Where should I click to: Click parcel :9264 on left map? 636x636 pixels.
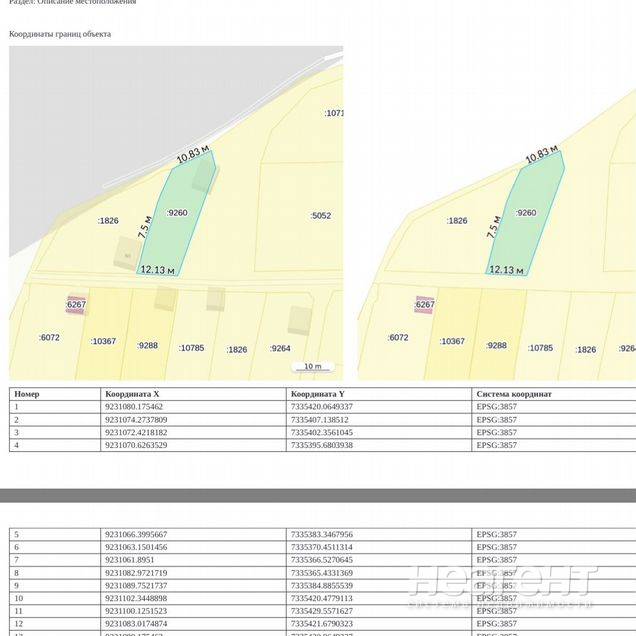tap(280, 348)
